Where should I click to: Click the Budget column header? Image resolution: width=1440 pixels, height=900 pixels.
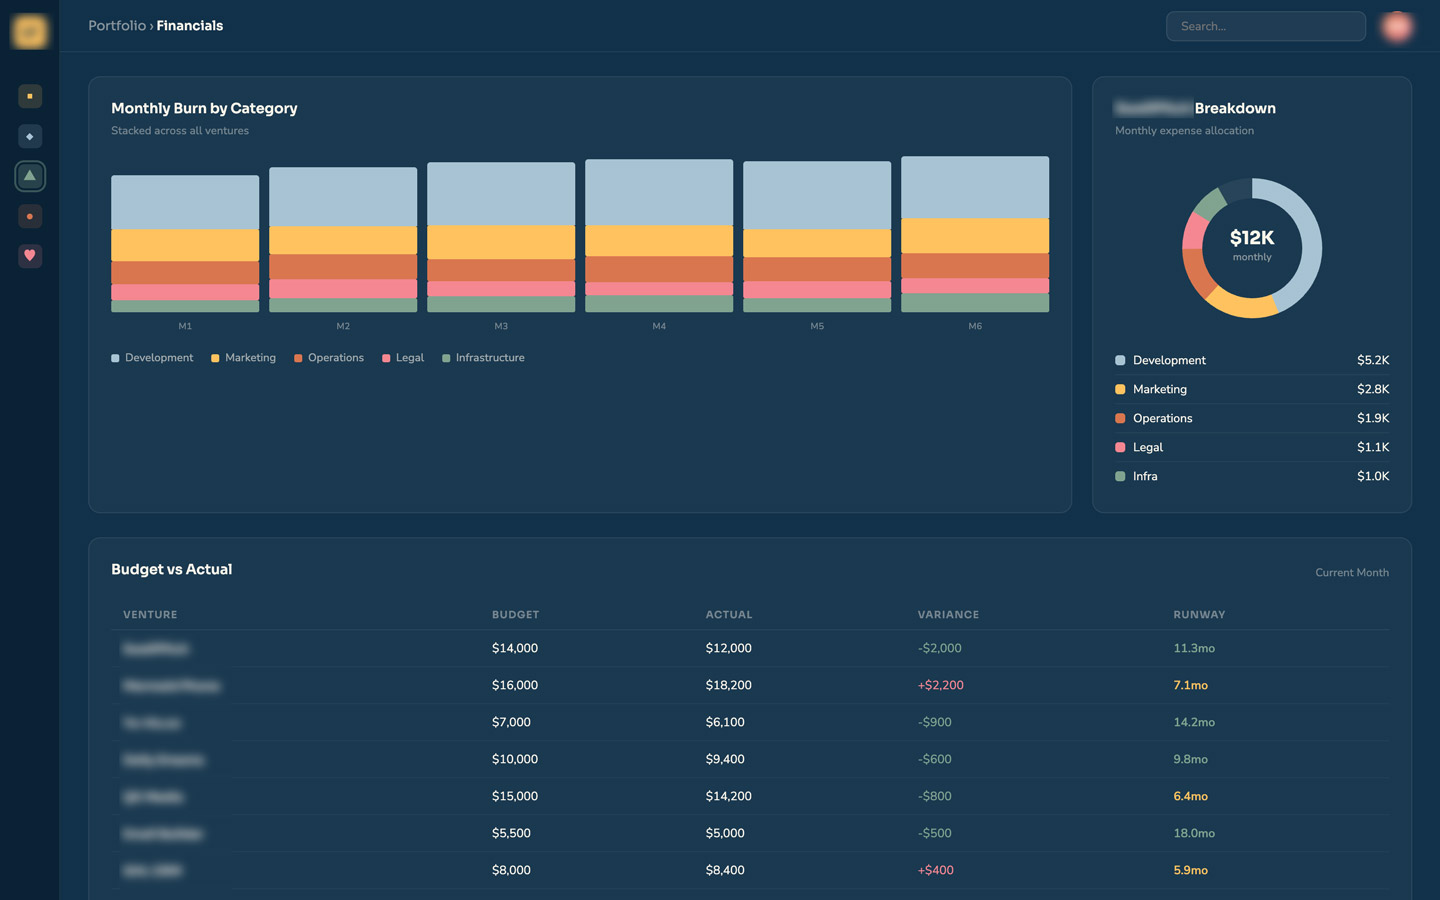click(515, 615)
